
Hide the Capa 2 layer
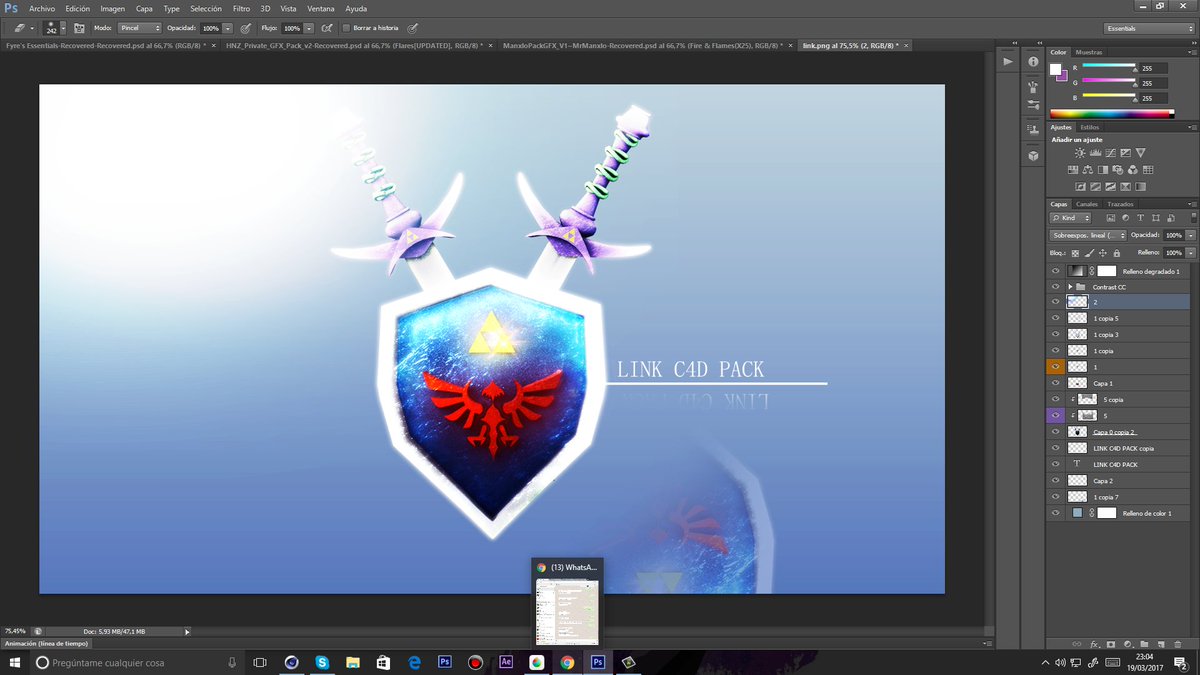[x=1055, y=481]
